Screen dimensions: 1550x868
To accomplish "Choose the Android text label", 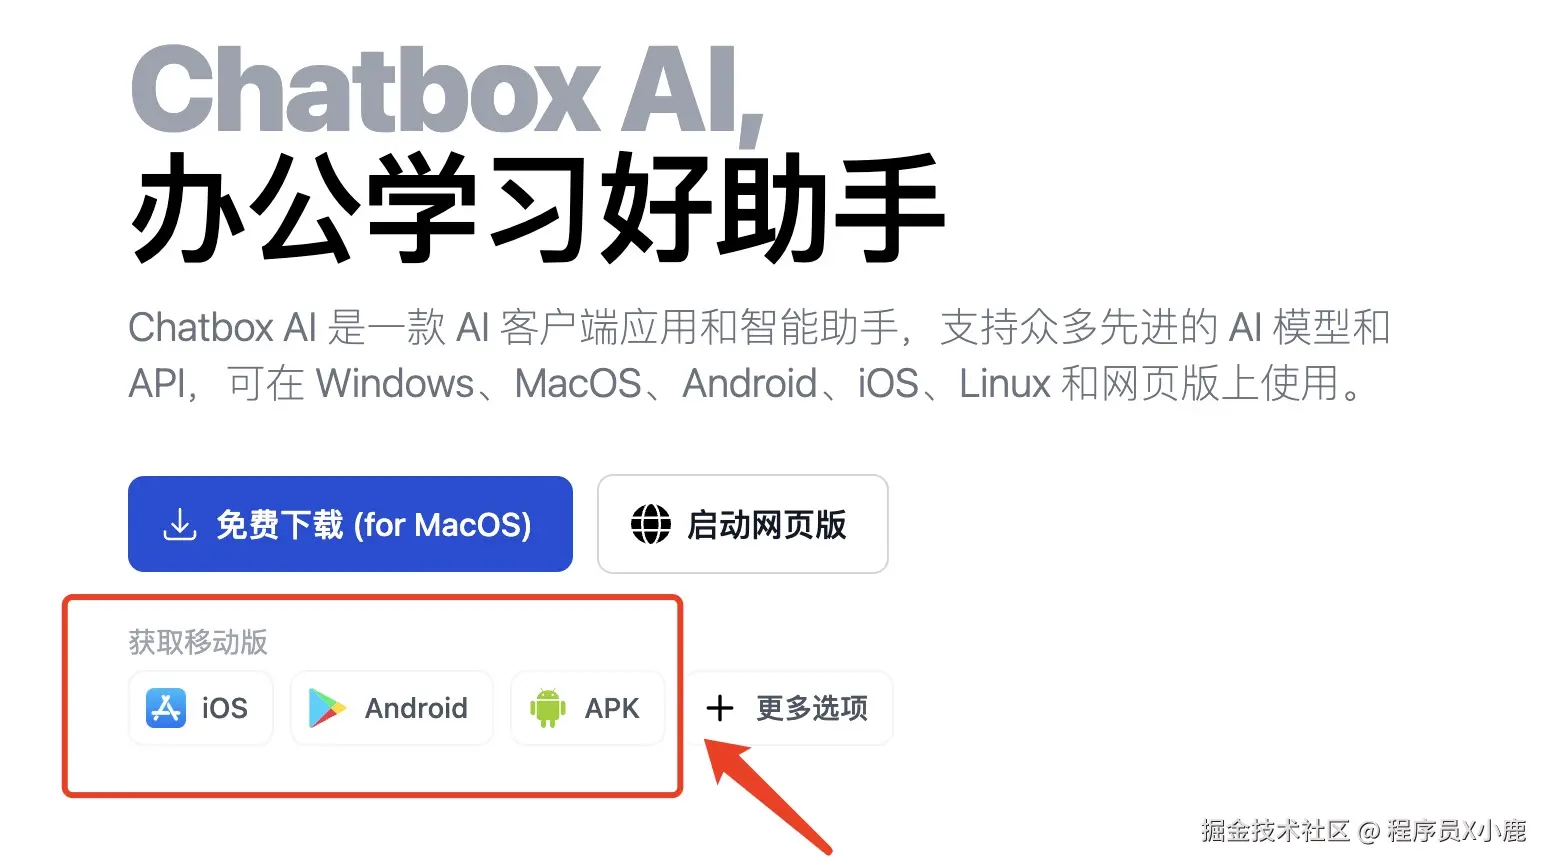I will click(x=416, y=708).
